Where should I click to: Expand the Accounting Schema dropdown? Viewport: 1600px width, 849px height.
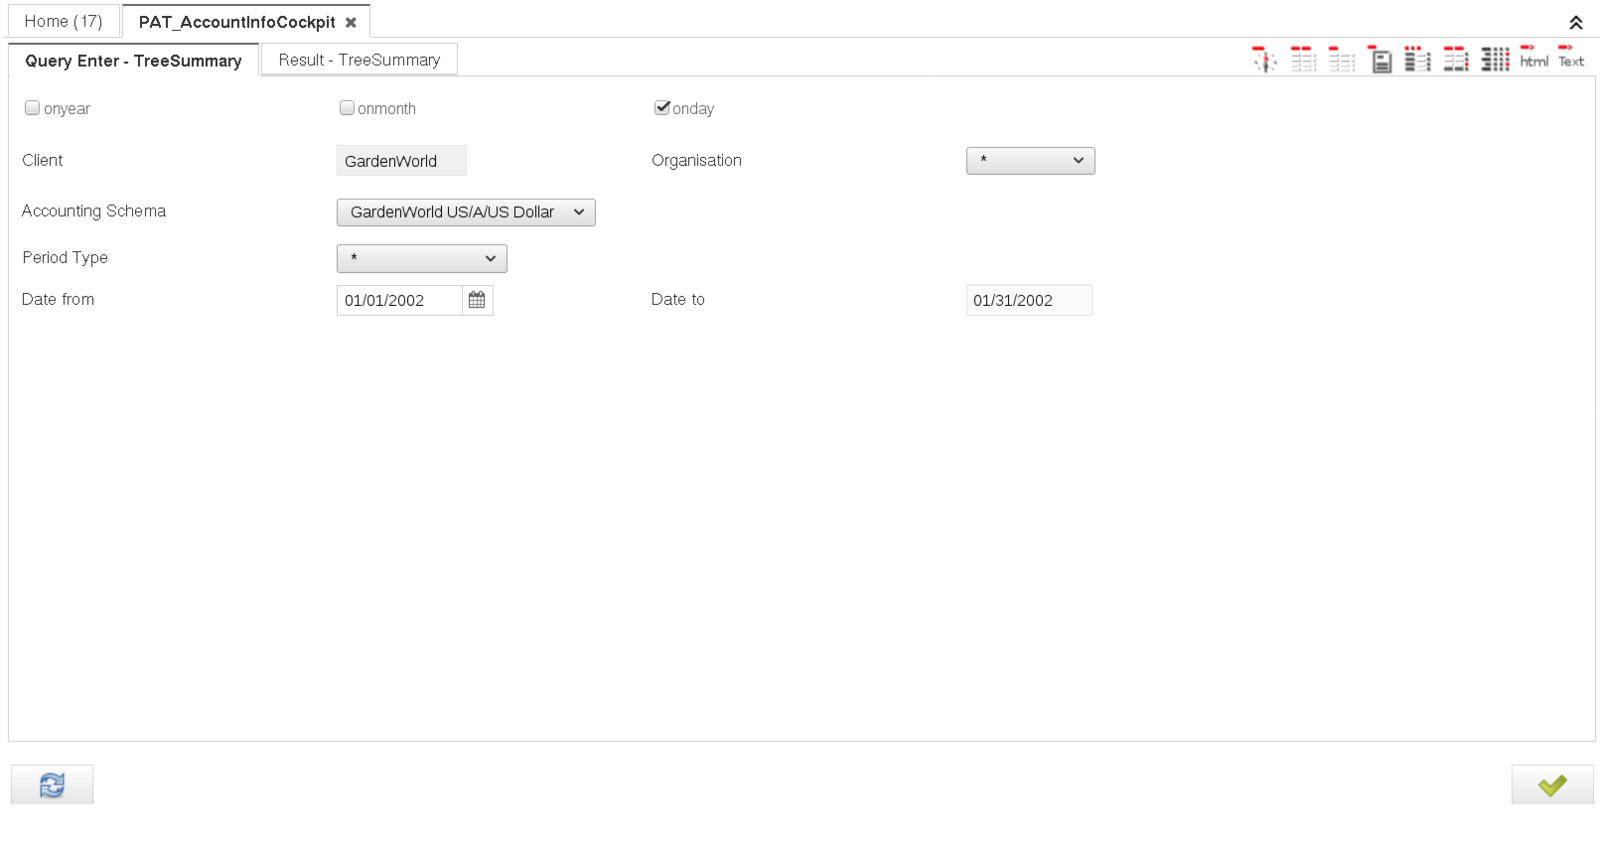466,212
